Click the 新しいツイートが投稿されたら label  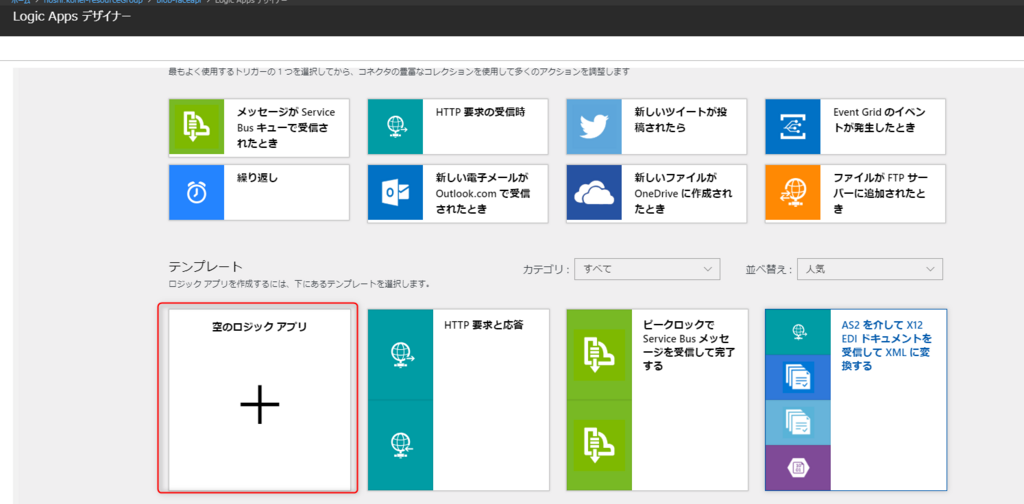pyautogui.click(x=680, y=120)
